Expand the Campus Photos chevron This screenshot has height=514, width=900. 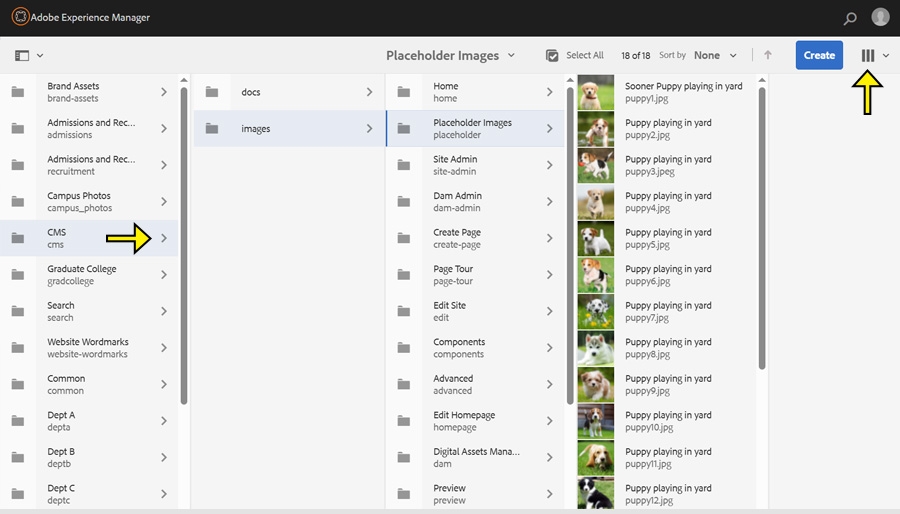tap(164, 201)
